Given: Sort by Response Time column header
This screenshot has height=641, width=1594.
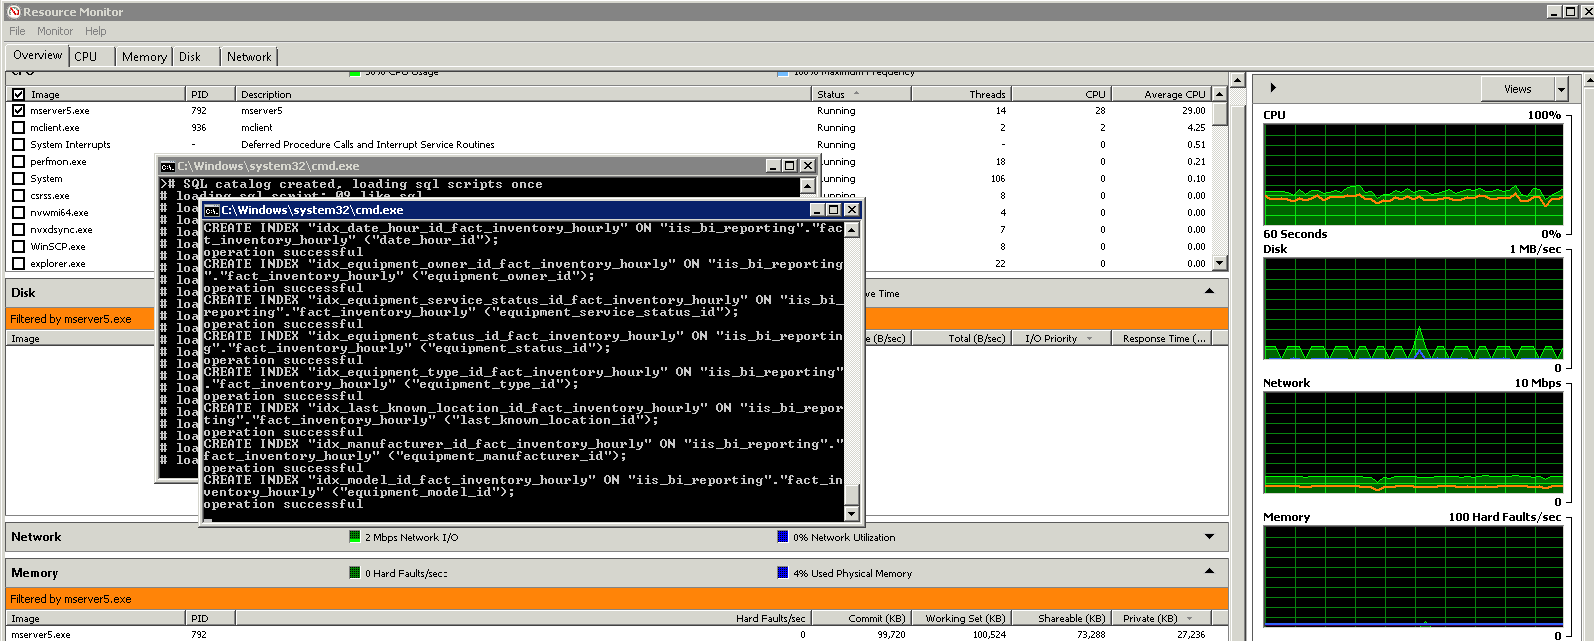Looking at the screenshot, I should pos(1161,339).
